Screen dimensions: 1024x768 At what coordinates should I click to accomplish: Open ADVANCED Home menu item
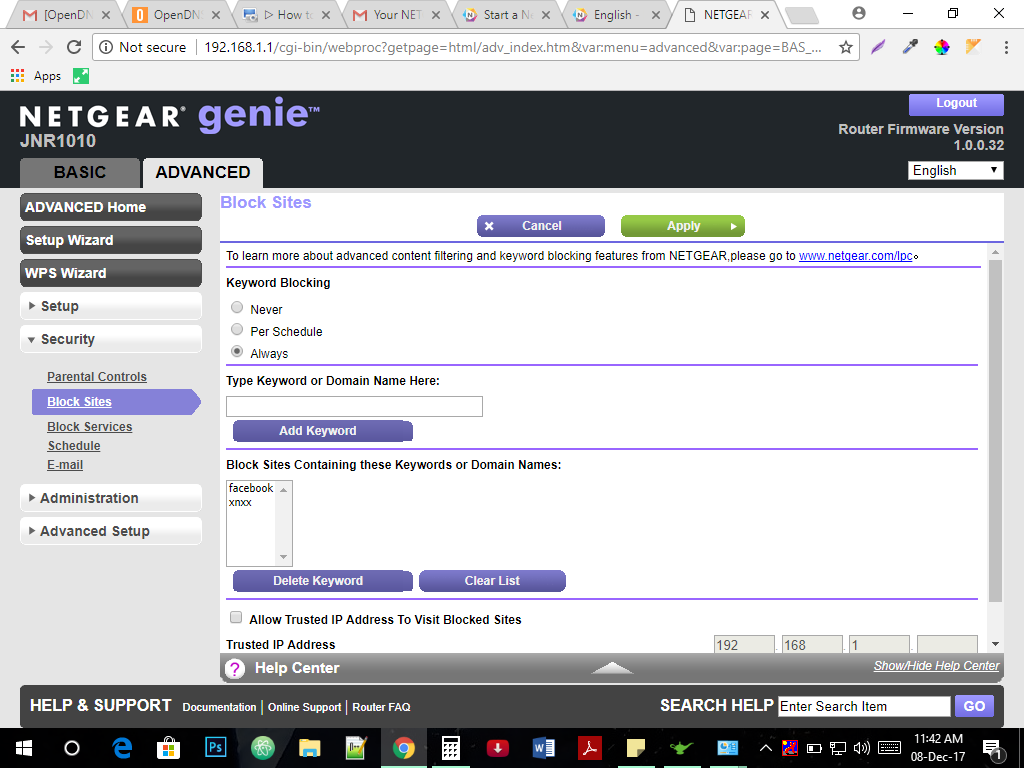tap(111, 207)
